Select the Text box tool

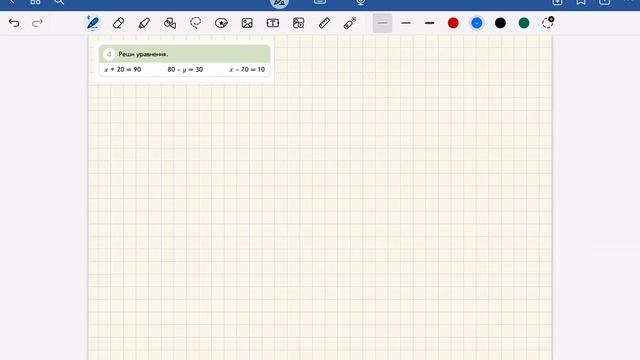click(x=273, y=23)
